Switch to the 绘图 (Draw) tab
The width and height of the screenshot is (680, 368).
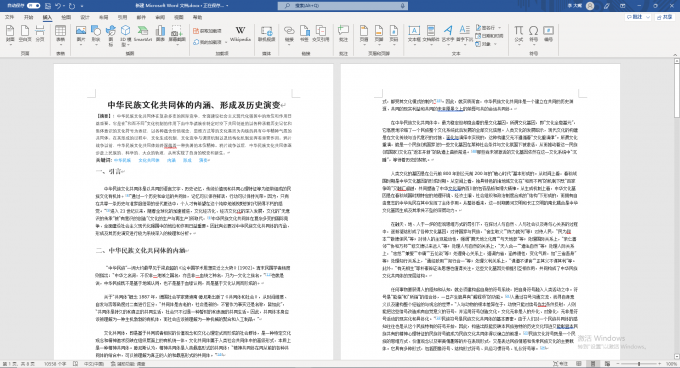point(66,17)
